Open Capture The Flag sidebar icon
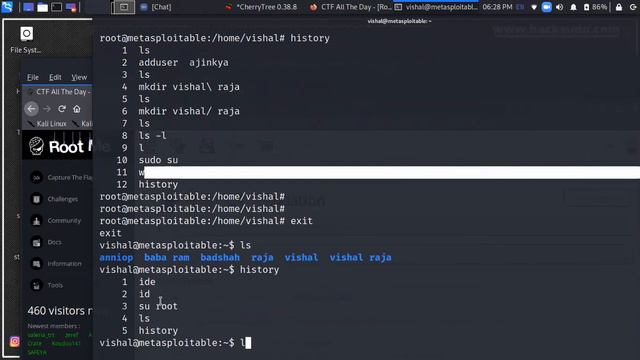 (37, 178)
